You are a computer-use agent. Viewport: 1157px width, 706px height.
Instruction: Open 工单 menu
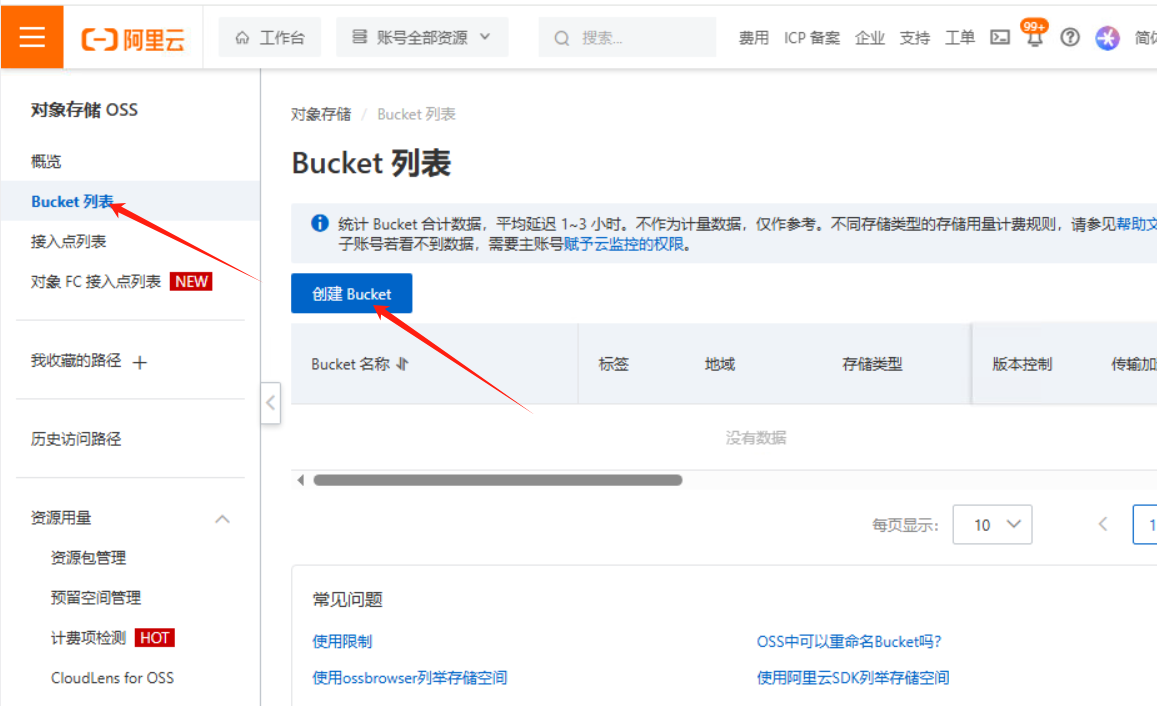(959, 38)
